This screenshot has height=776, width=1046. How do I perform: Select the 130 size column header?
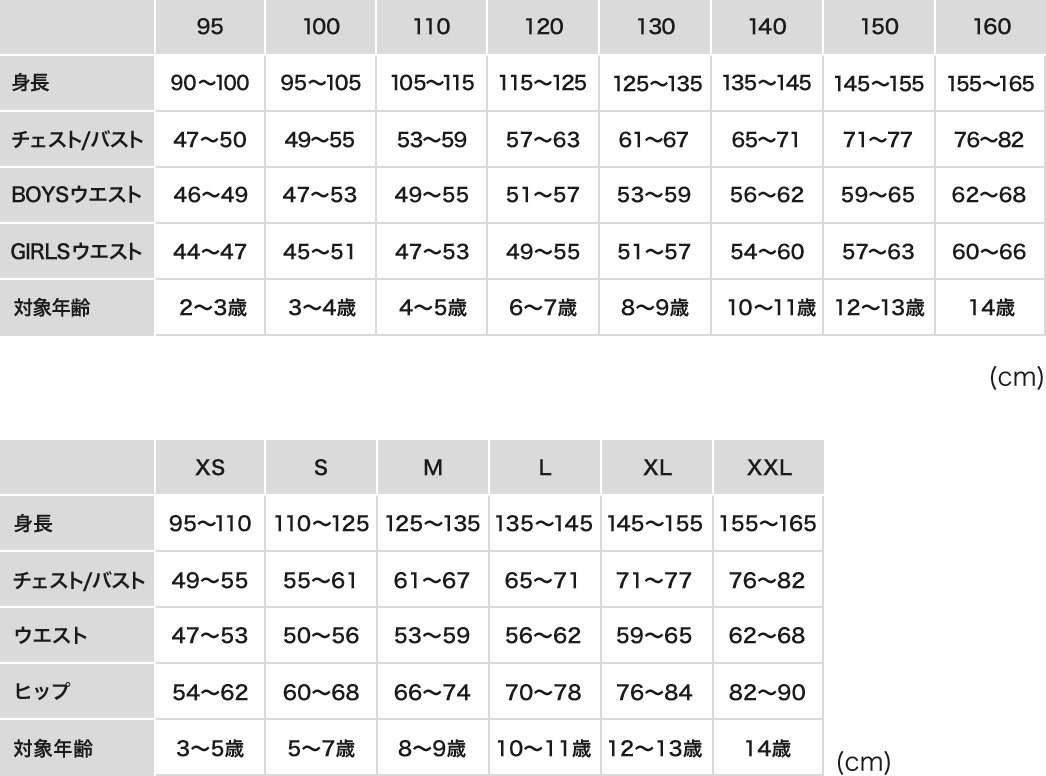(656, 27)
